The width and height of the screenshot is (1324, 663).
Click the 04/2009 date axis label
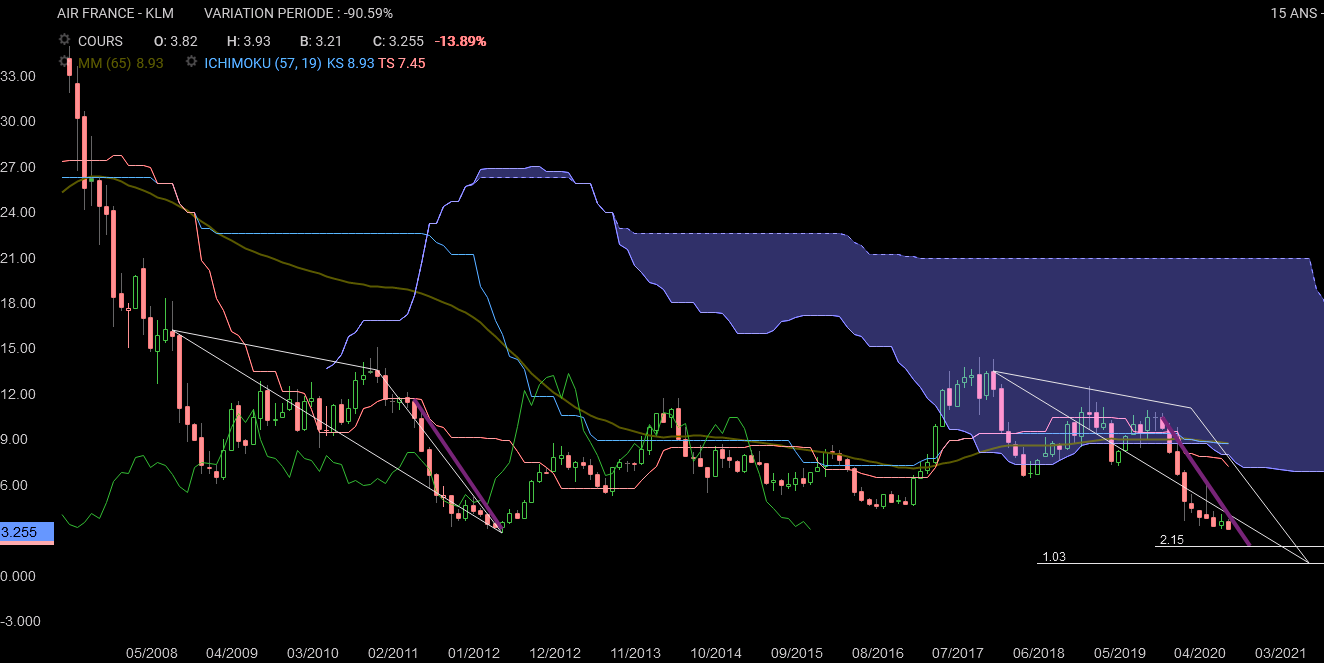pos(232,653)
